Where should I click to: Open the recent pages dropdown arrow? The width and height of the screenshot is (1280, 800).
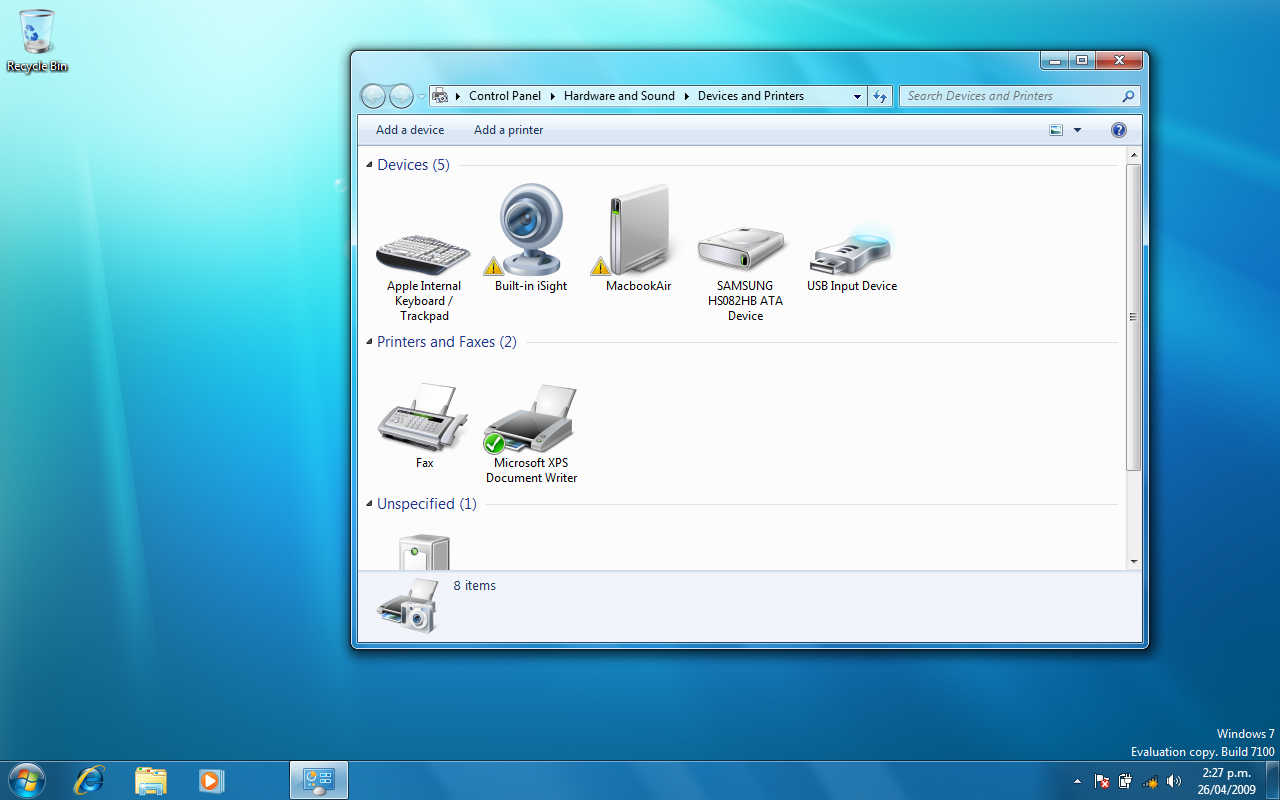pyautogui.click(x=421, y=97)
